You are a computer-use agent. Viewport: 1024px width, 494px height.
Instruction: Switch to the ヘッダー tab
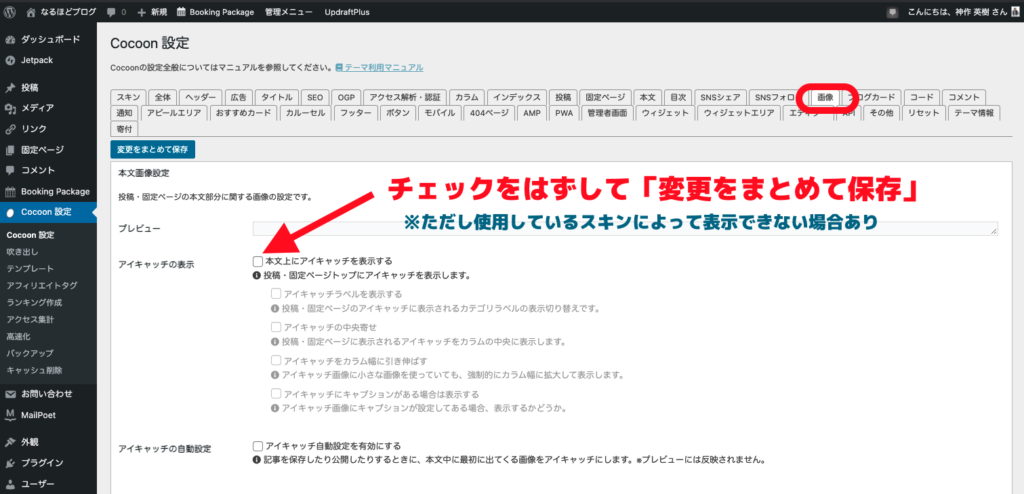click(200, 97)
